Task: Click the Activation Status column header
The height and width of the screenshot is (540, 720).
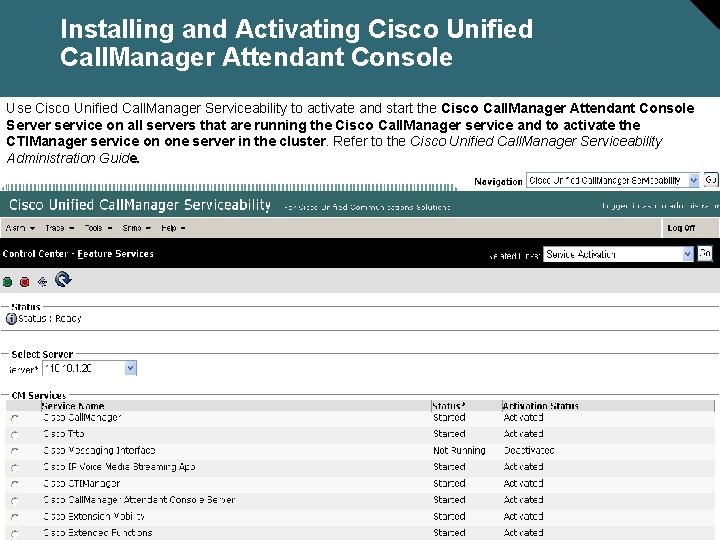Action: click(x=540, y=406)
